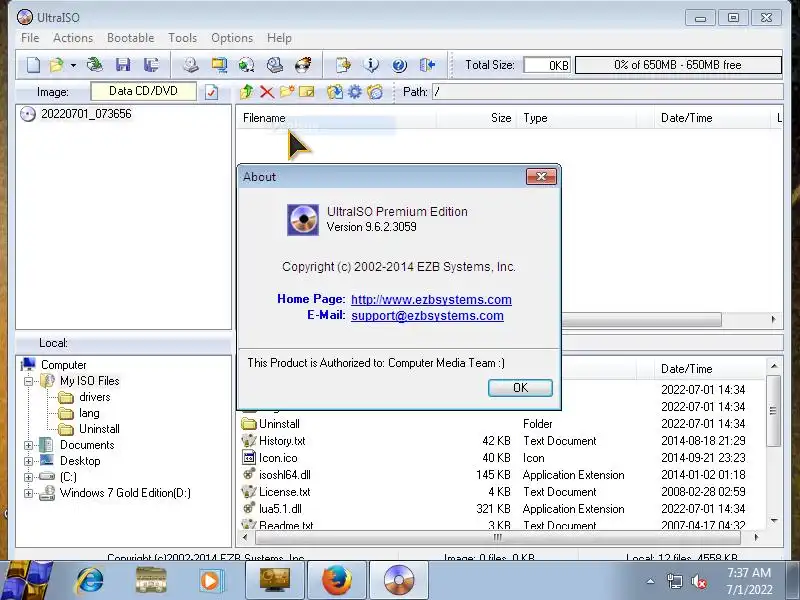This screenshot has height=600, width=800.
Task: Click the Type column header in image list
Action: click(x=577, y=118)
